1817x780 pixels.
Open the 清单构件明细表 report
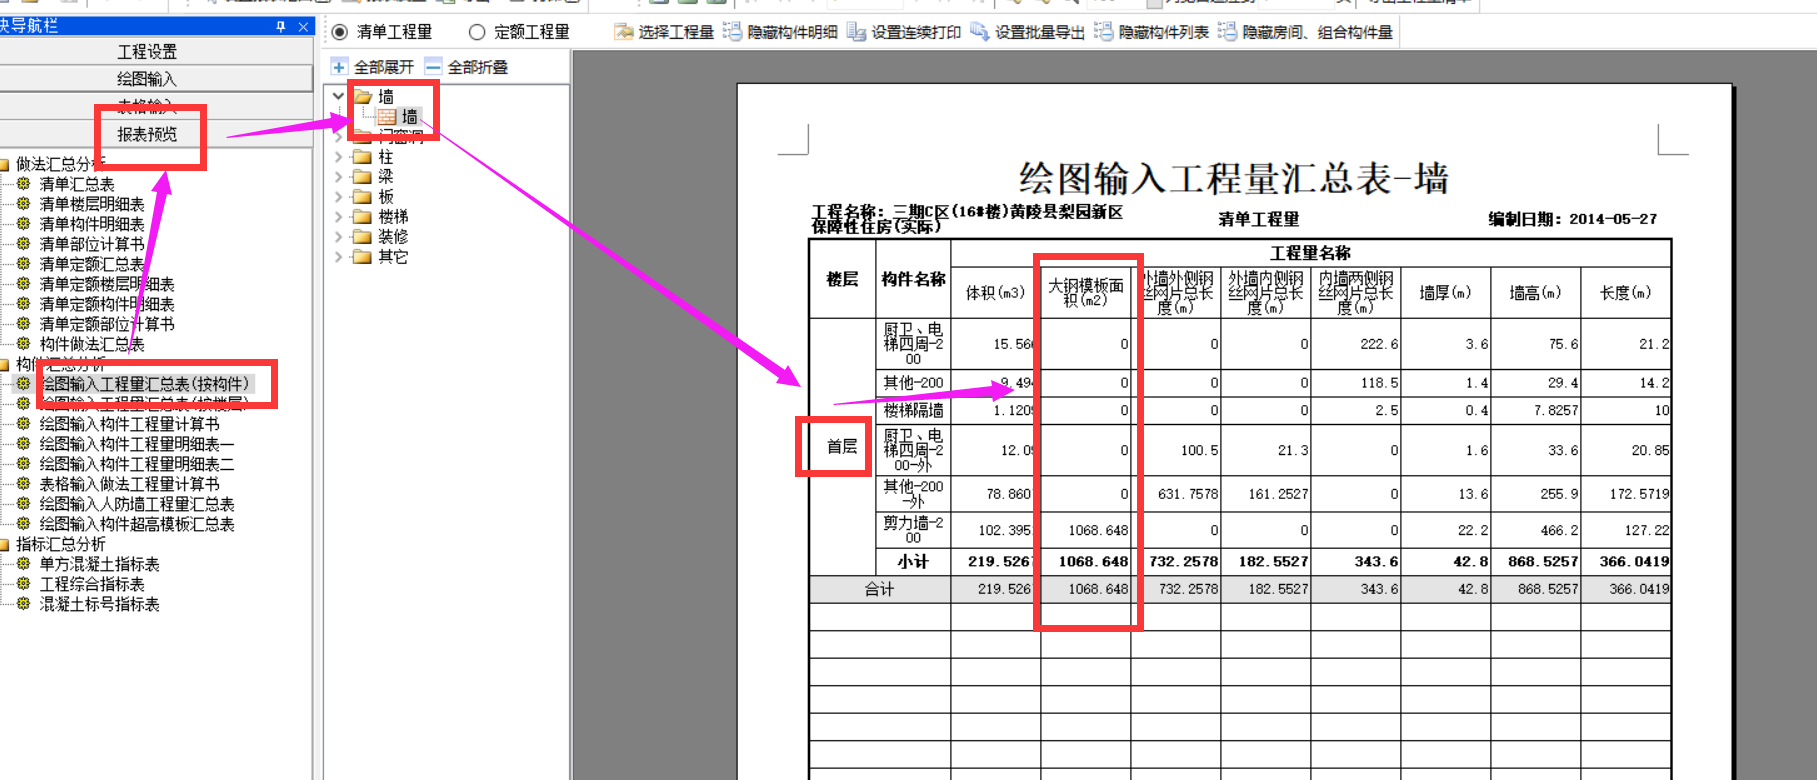(92, 224)
